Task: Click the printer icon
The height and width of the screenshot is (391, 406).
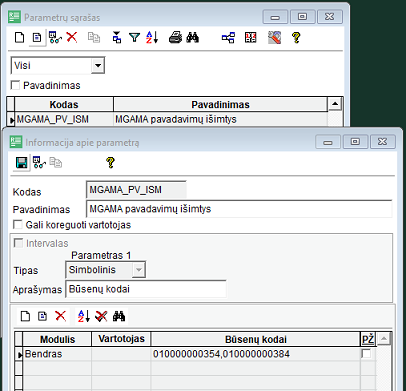Action: tap(175, 37)
